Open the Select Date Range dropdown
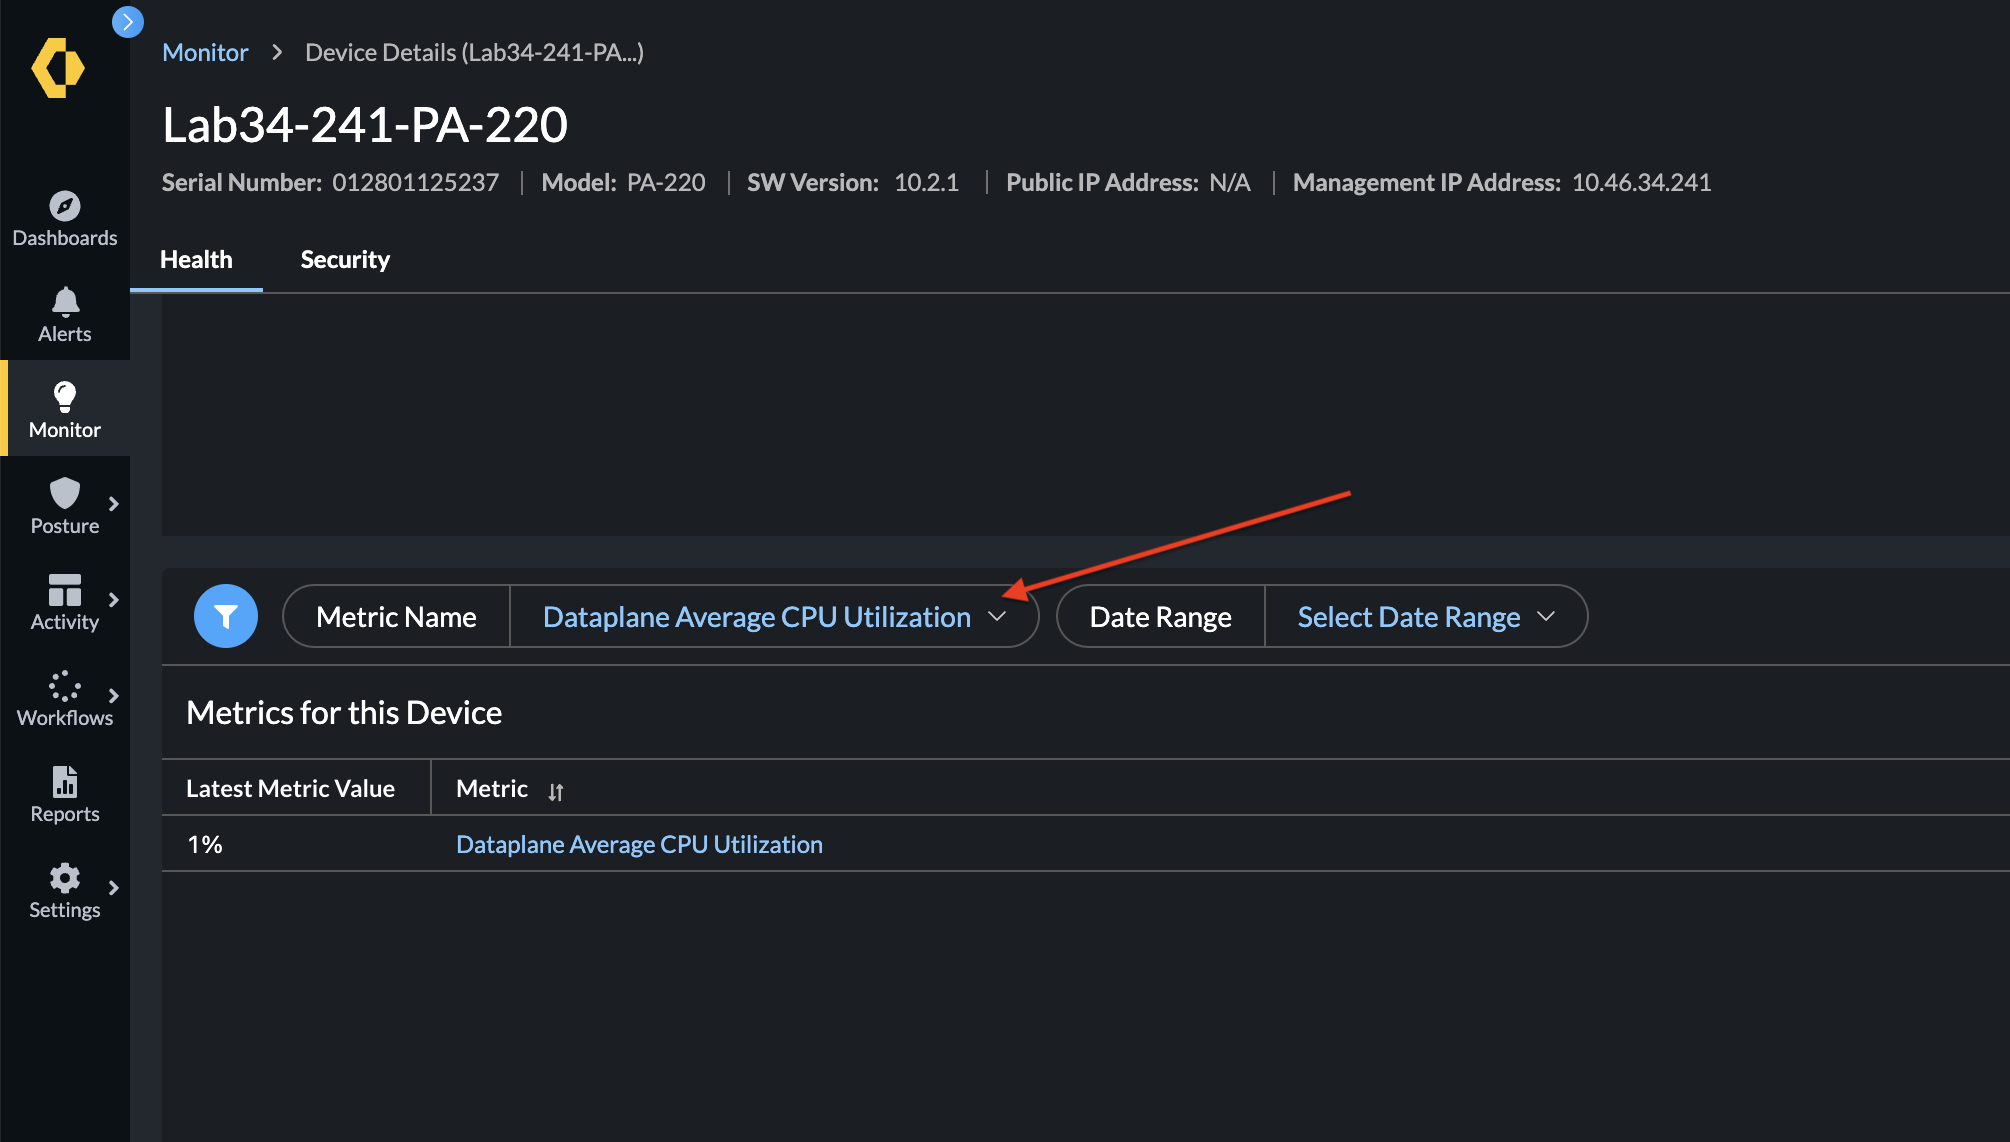 (1425, 617)
